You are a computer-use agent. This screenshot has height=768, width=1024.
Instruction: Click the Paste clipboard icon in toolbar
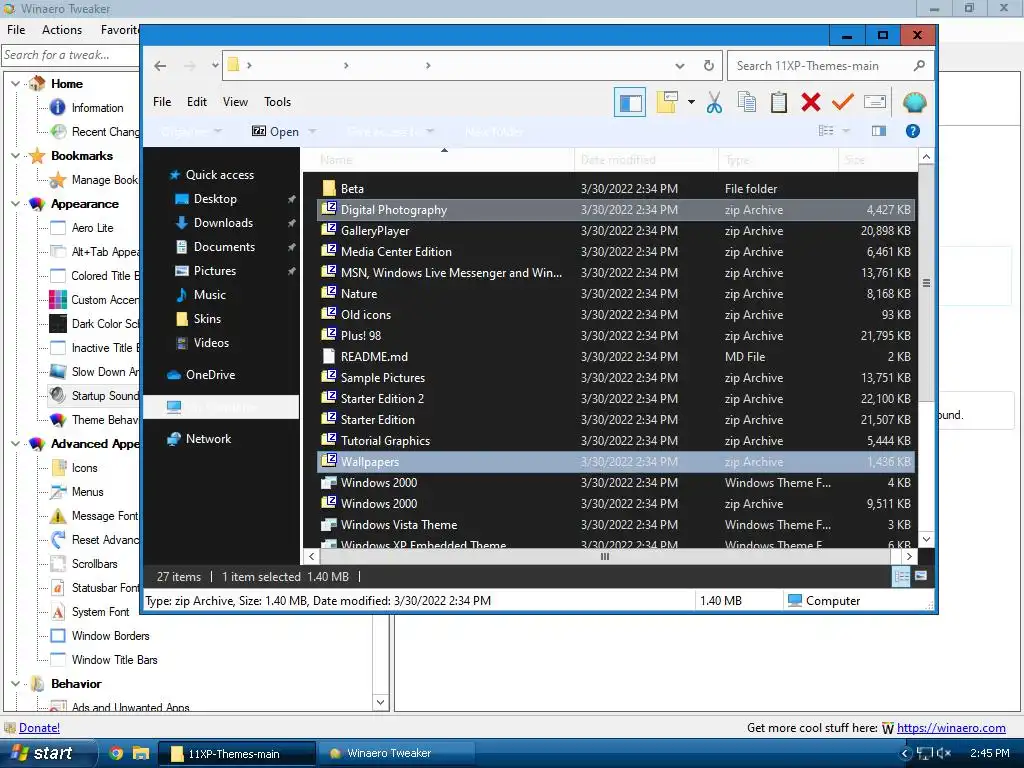pyautogui.click(x=778, y=103)
